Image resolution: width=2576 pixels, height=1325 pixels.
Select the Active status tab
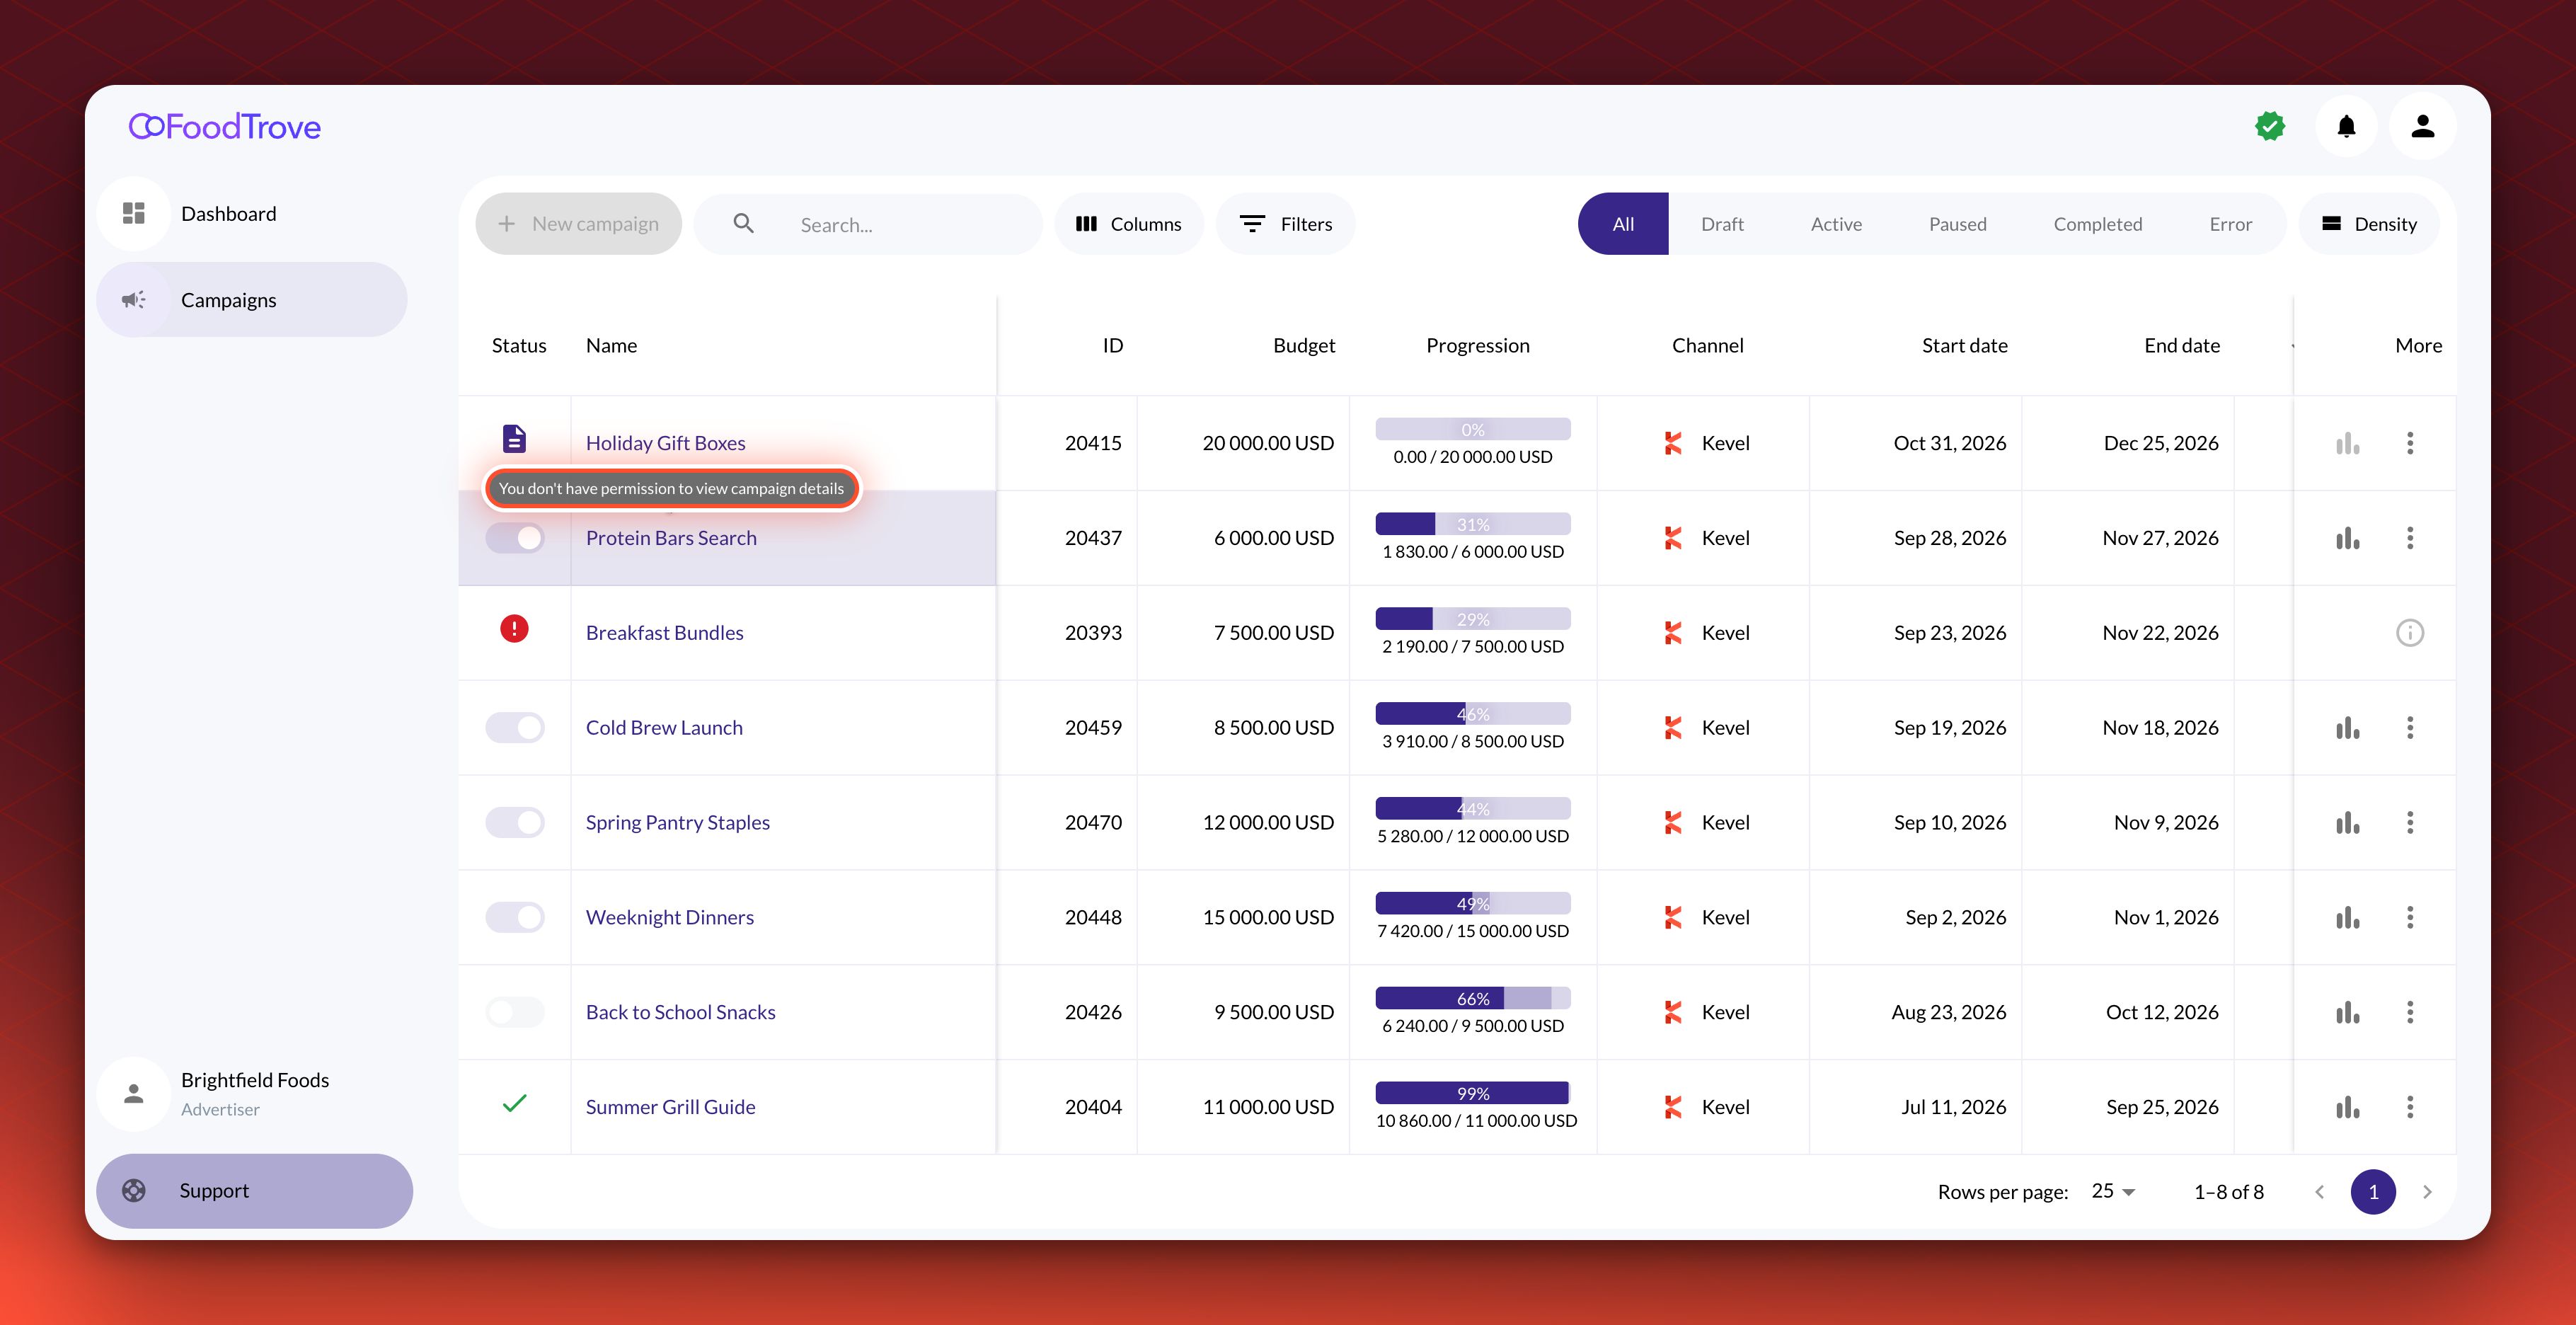1836,224
